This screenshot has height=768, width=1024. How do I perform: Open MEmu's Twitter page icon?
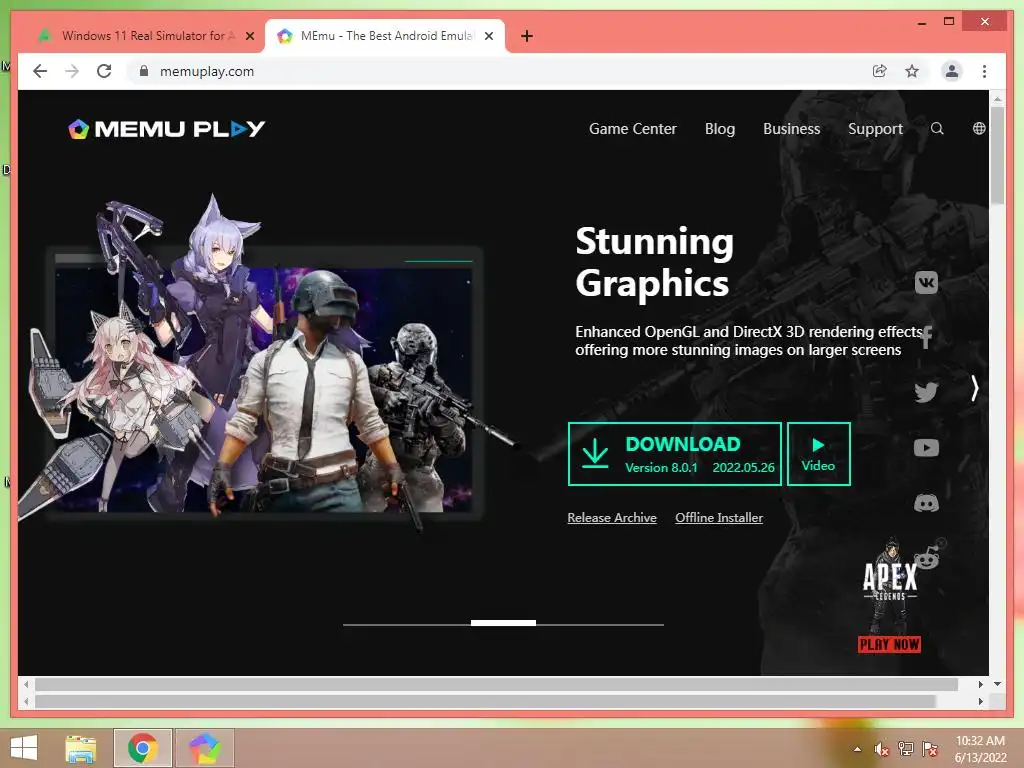point(926,392)
